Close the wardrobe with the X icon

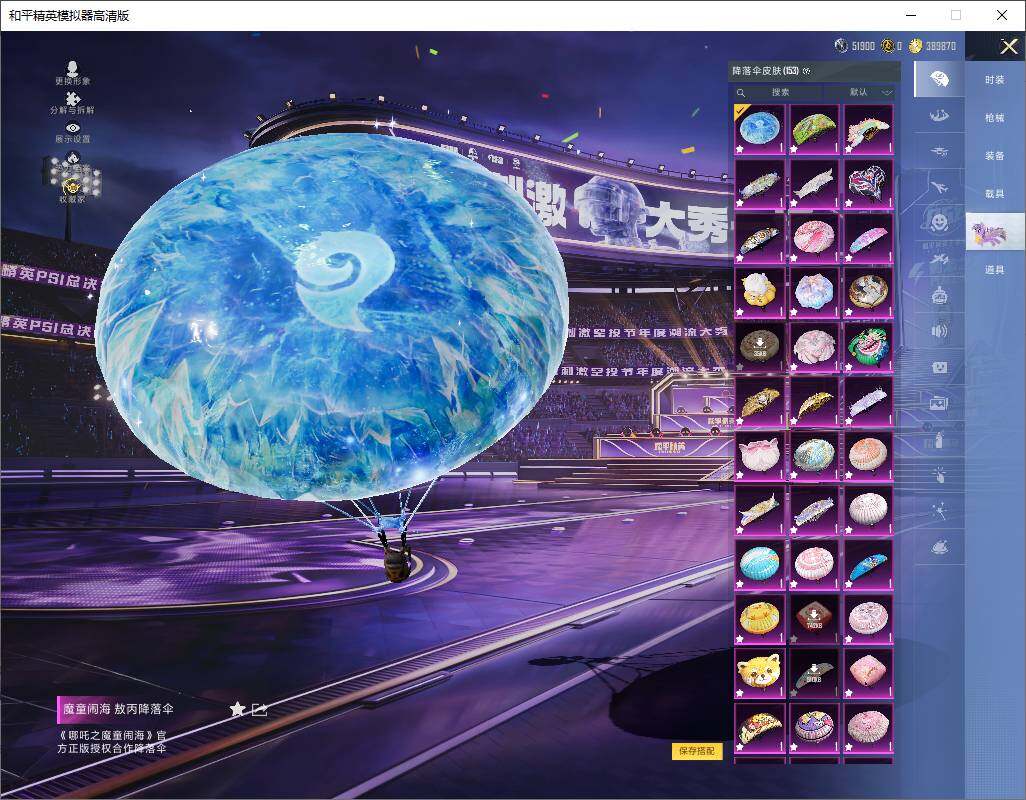1008,46
